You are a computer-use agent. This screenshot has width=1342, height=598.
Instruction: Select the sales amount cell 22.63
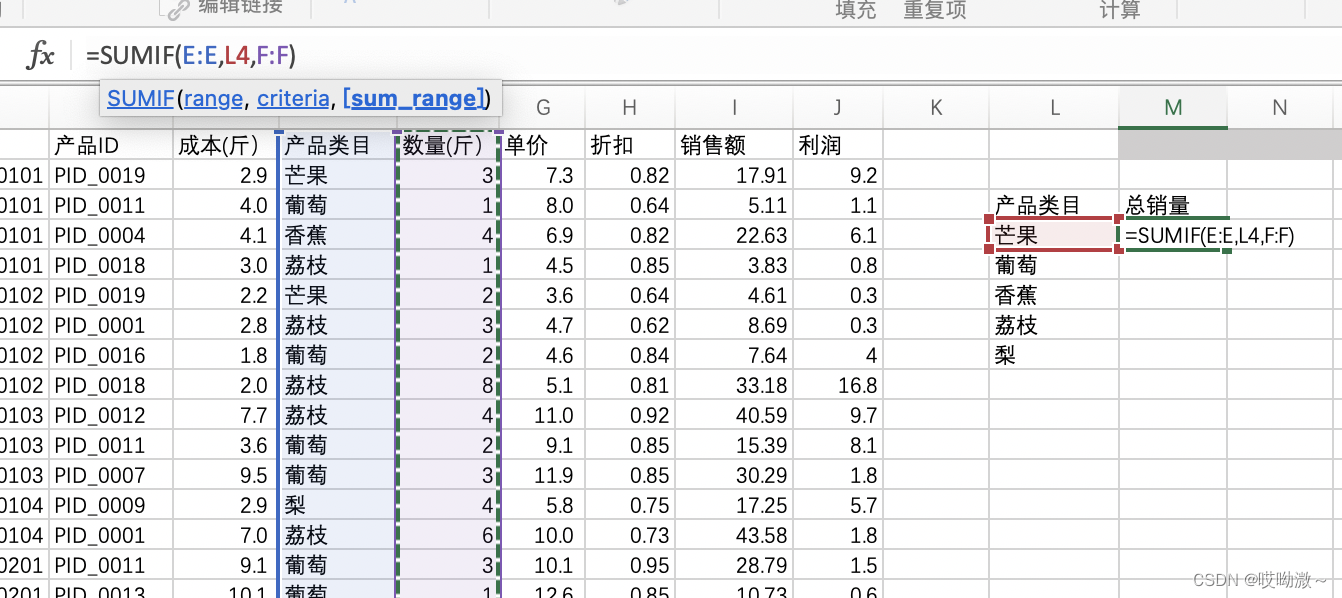734,235
